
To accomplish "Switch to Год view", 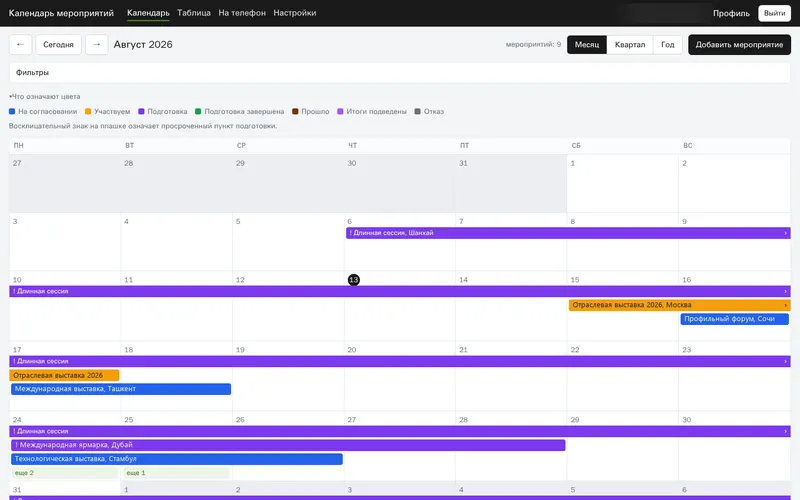I will click(667, 44).
